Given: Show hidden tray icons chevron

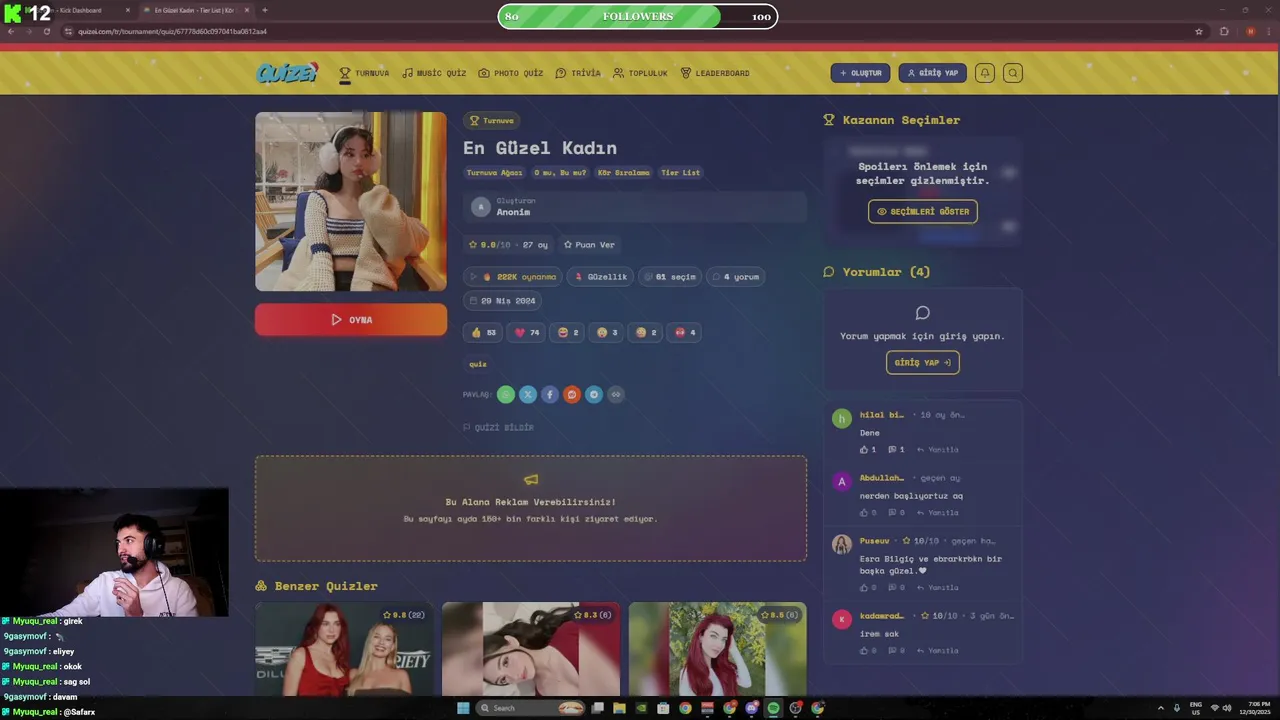Looking at the screenshot, I should coord(1161,708).
